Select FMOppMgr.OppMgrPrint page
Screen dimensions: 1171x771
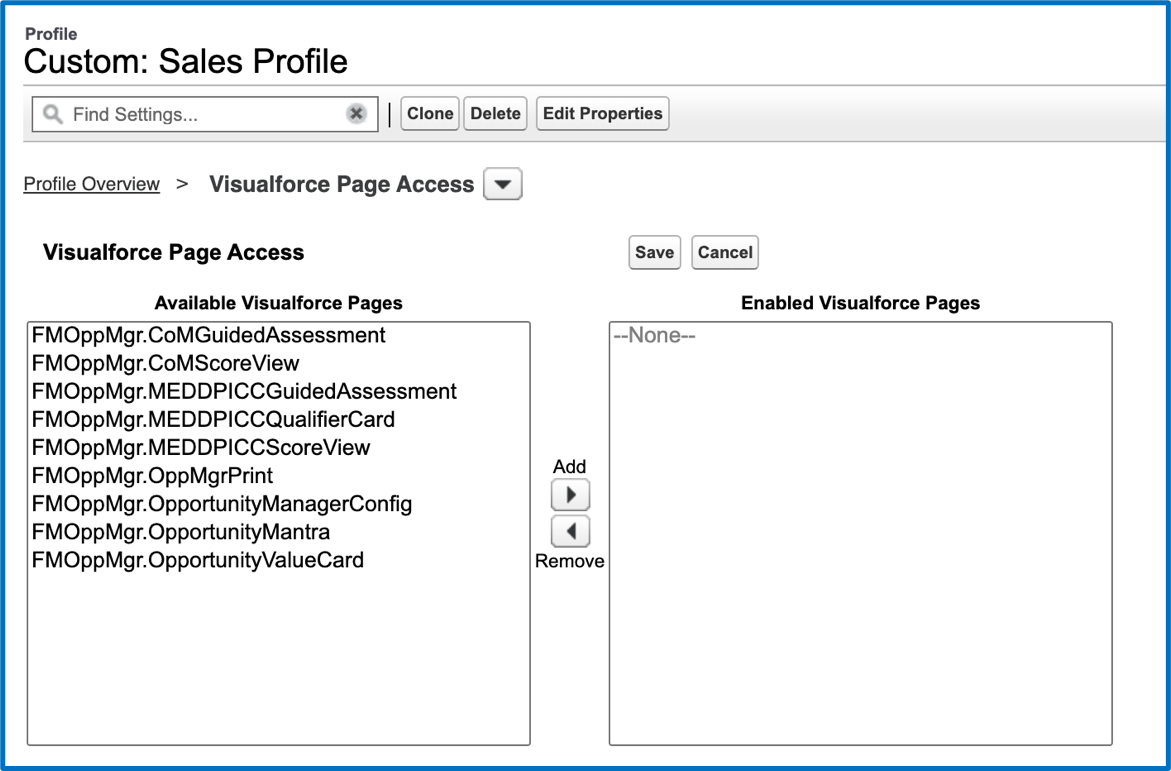152,475
